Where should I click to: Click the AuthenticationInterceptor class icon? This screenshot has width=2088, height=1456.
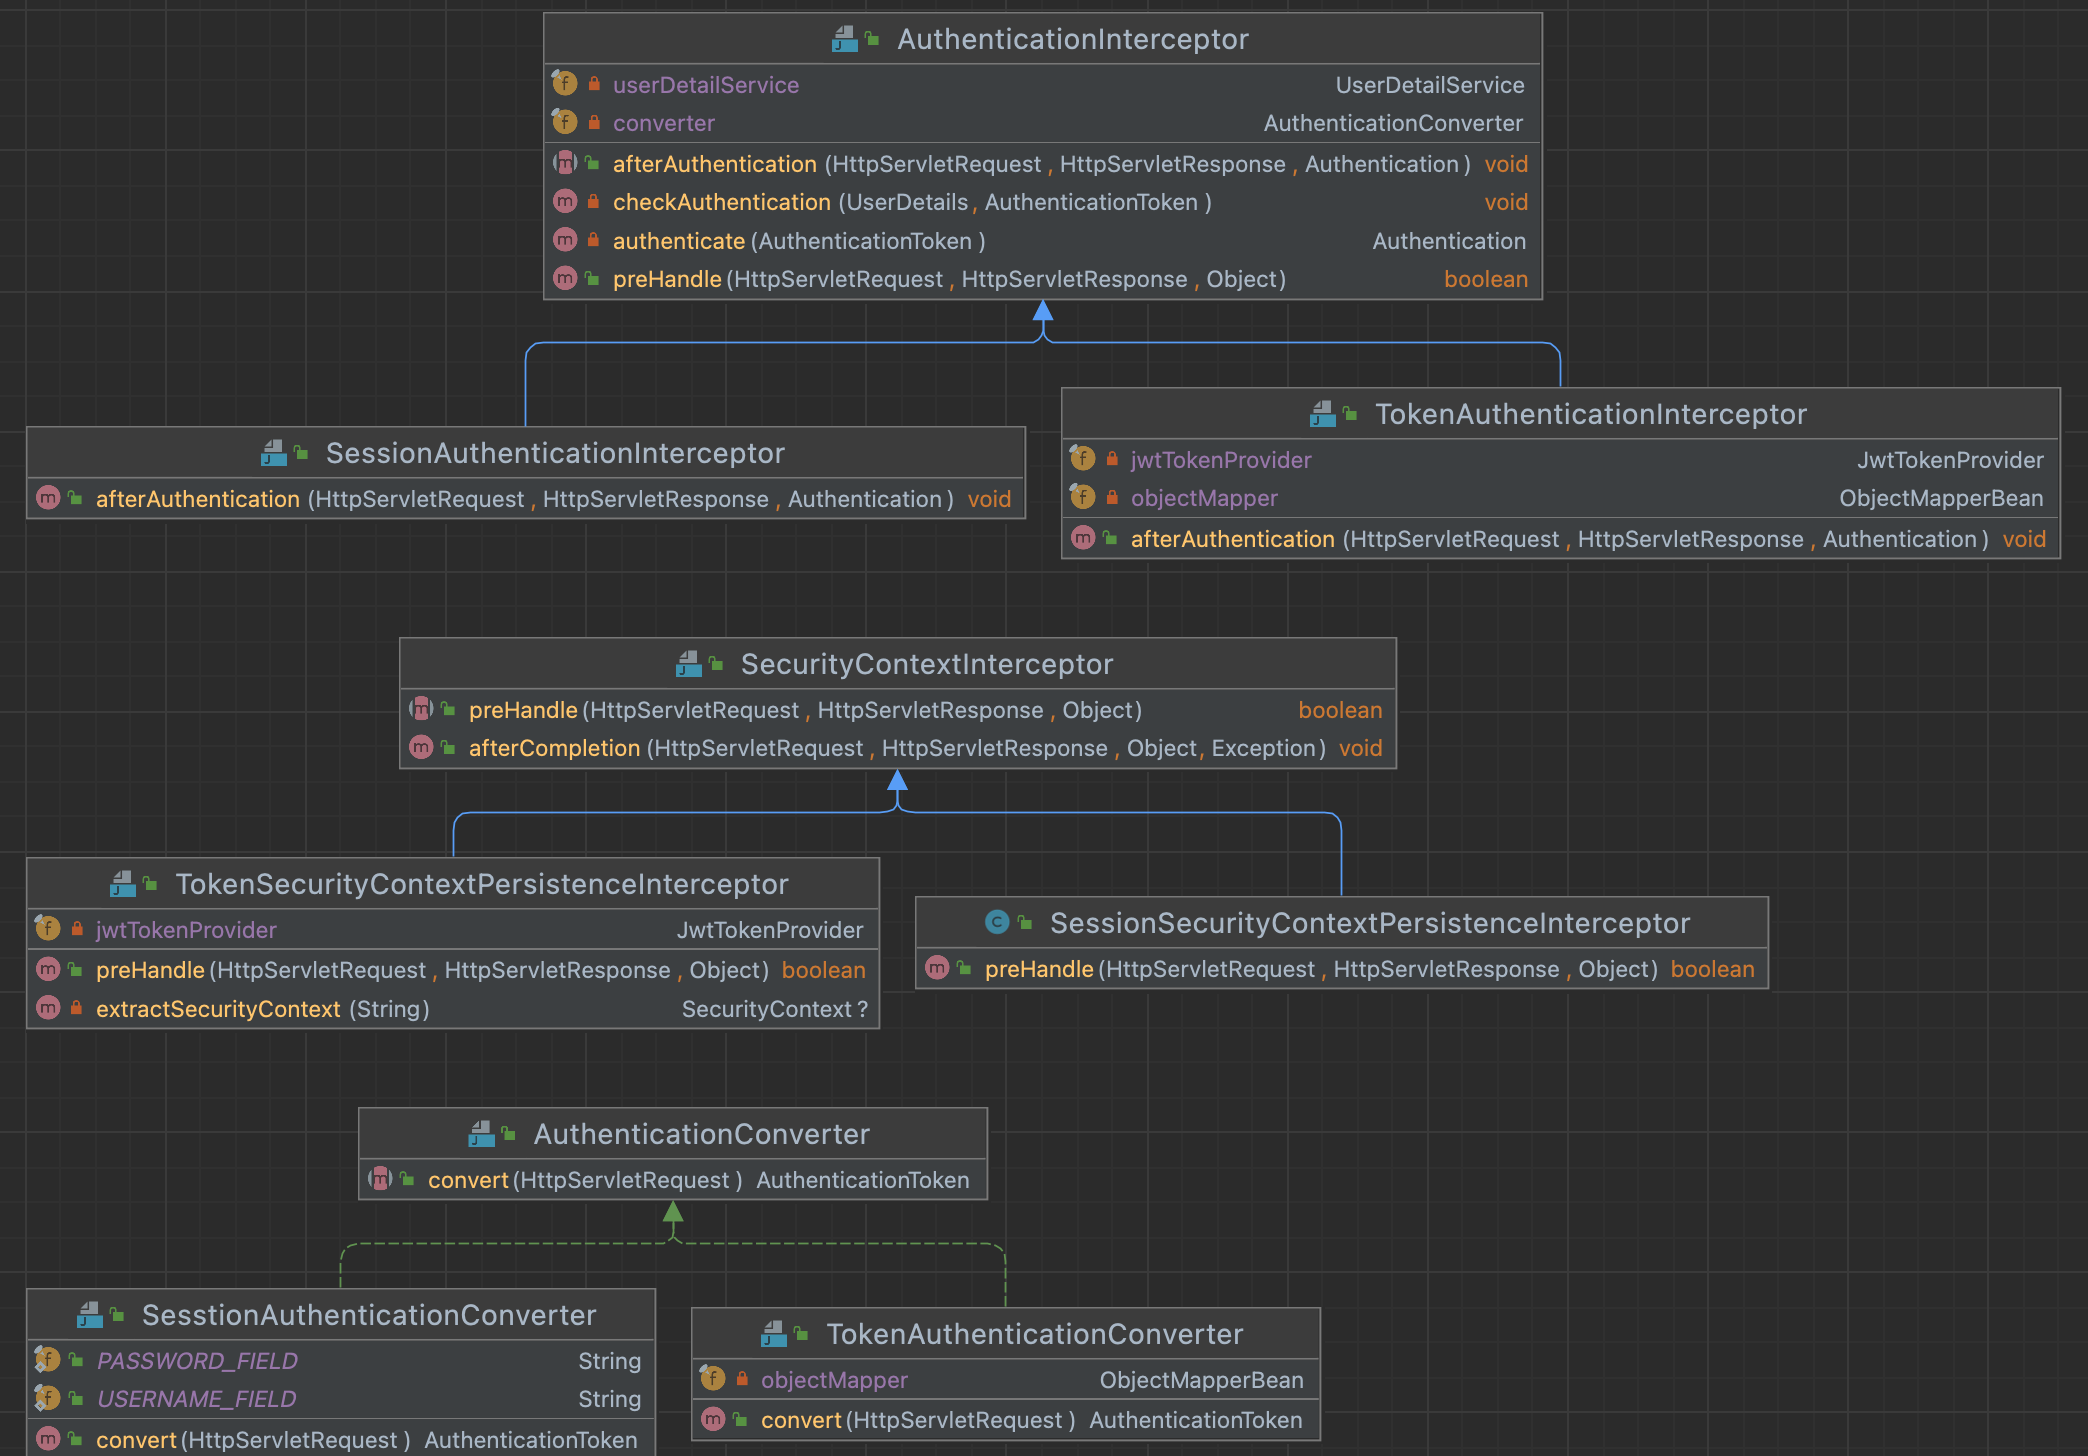pos(845,39)
